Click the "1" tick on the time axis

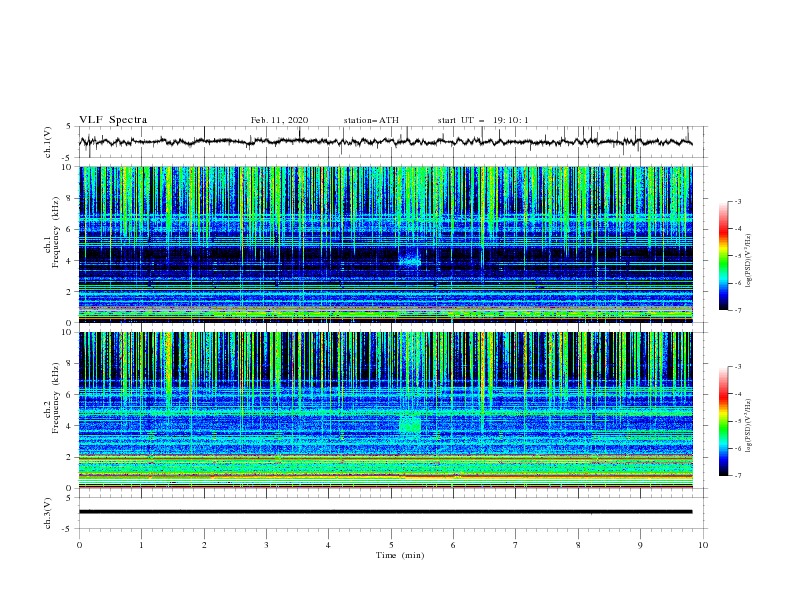click(x=141, y=545)
